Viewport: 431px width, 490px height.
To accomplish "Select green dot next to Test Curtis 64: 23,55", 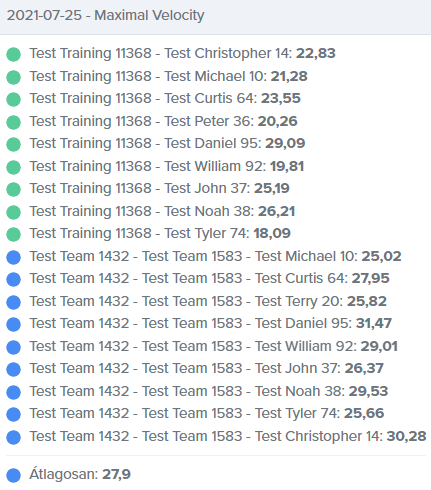I will pos(13,99).
